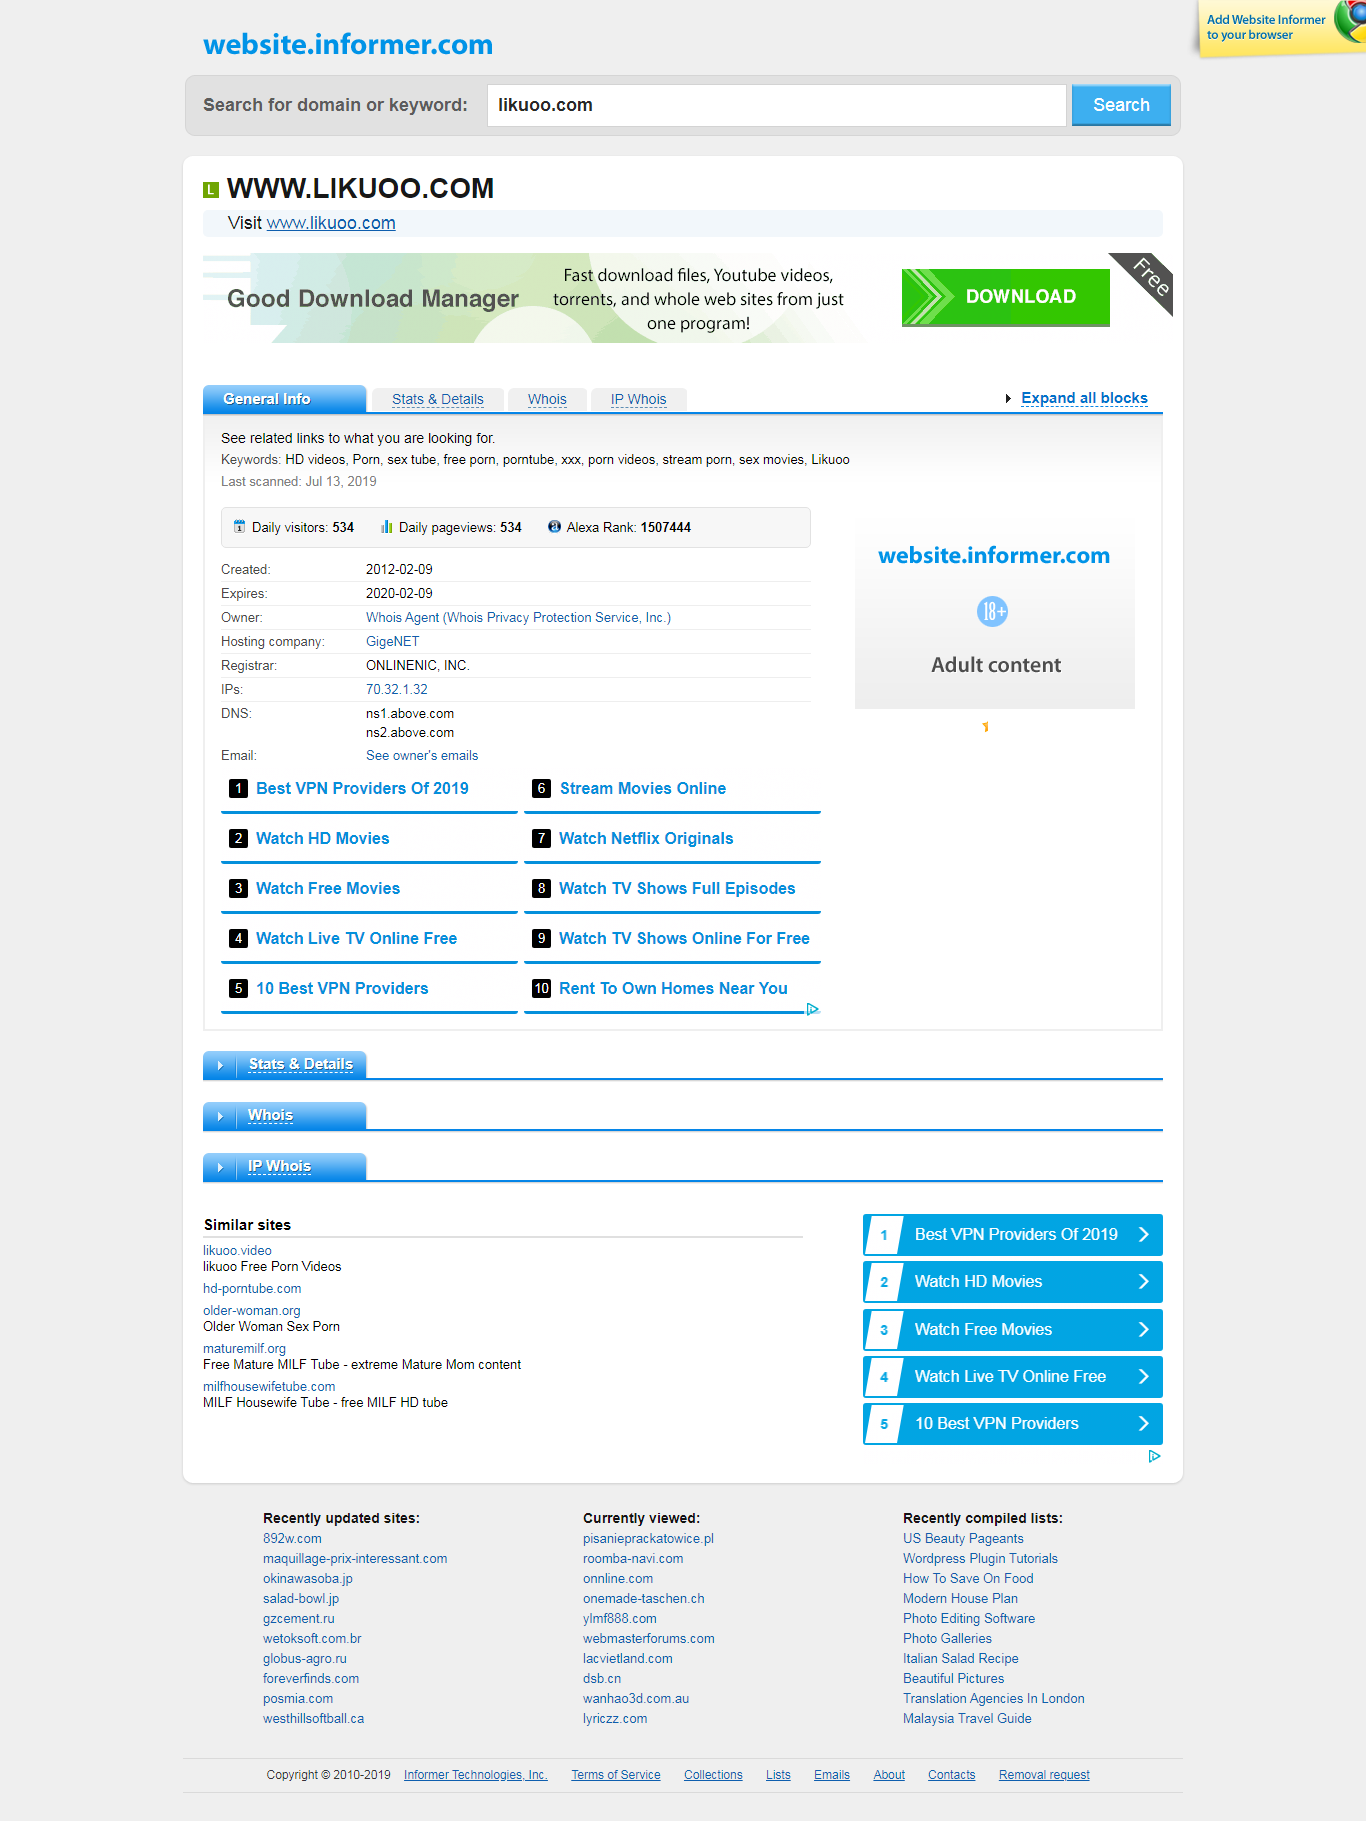Viewport: 1366px width, 1821px height.
Task: Switch to the General Info tab
Action: pos(284,399)
